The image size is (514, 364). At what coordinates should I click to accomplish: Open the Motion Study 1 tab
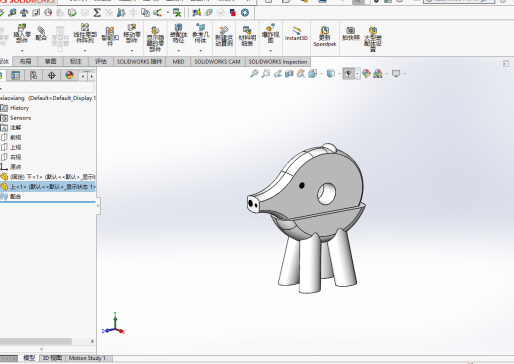tap(87, 358)
